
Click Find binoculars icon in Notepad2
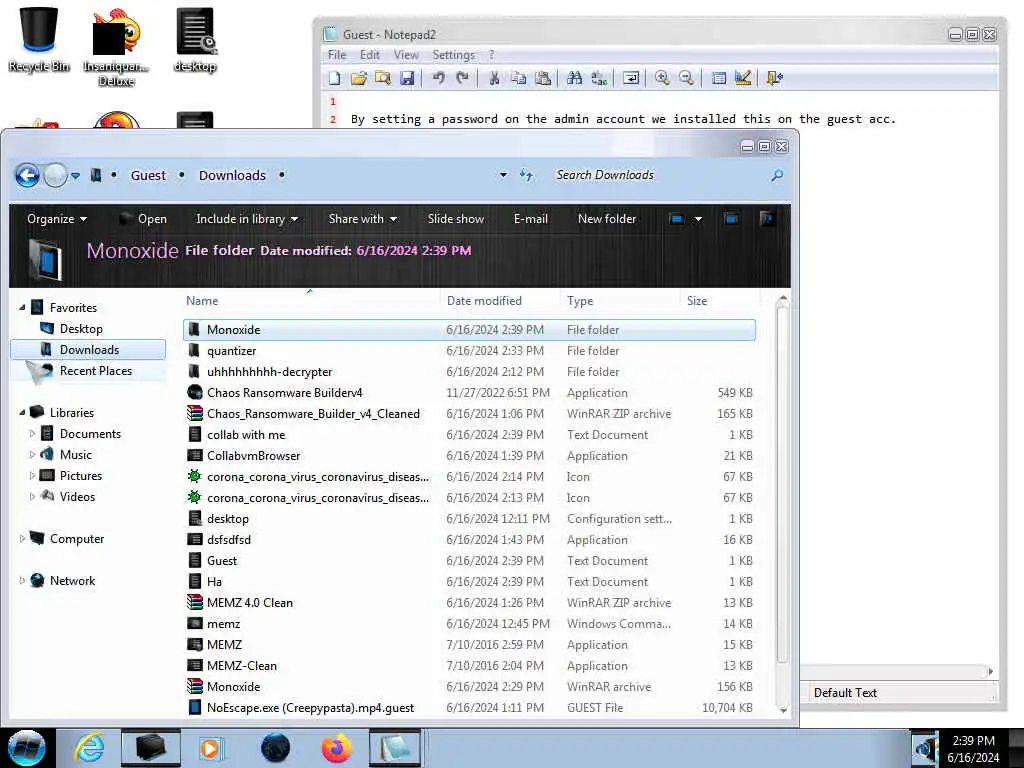click(575, 78)
